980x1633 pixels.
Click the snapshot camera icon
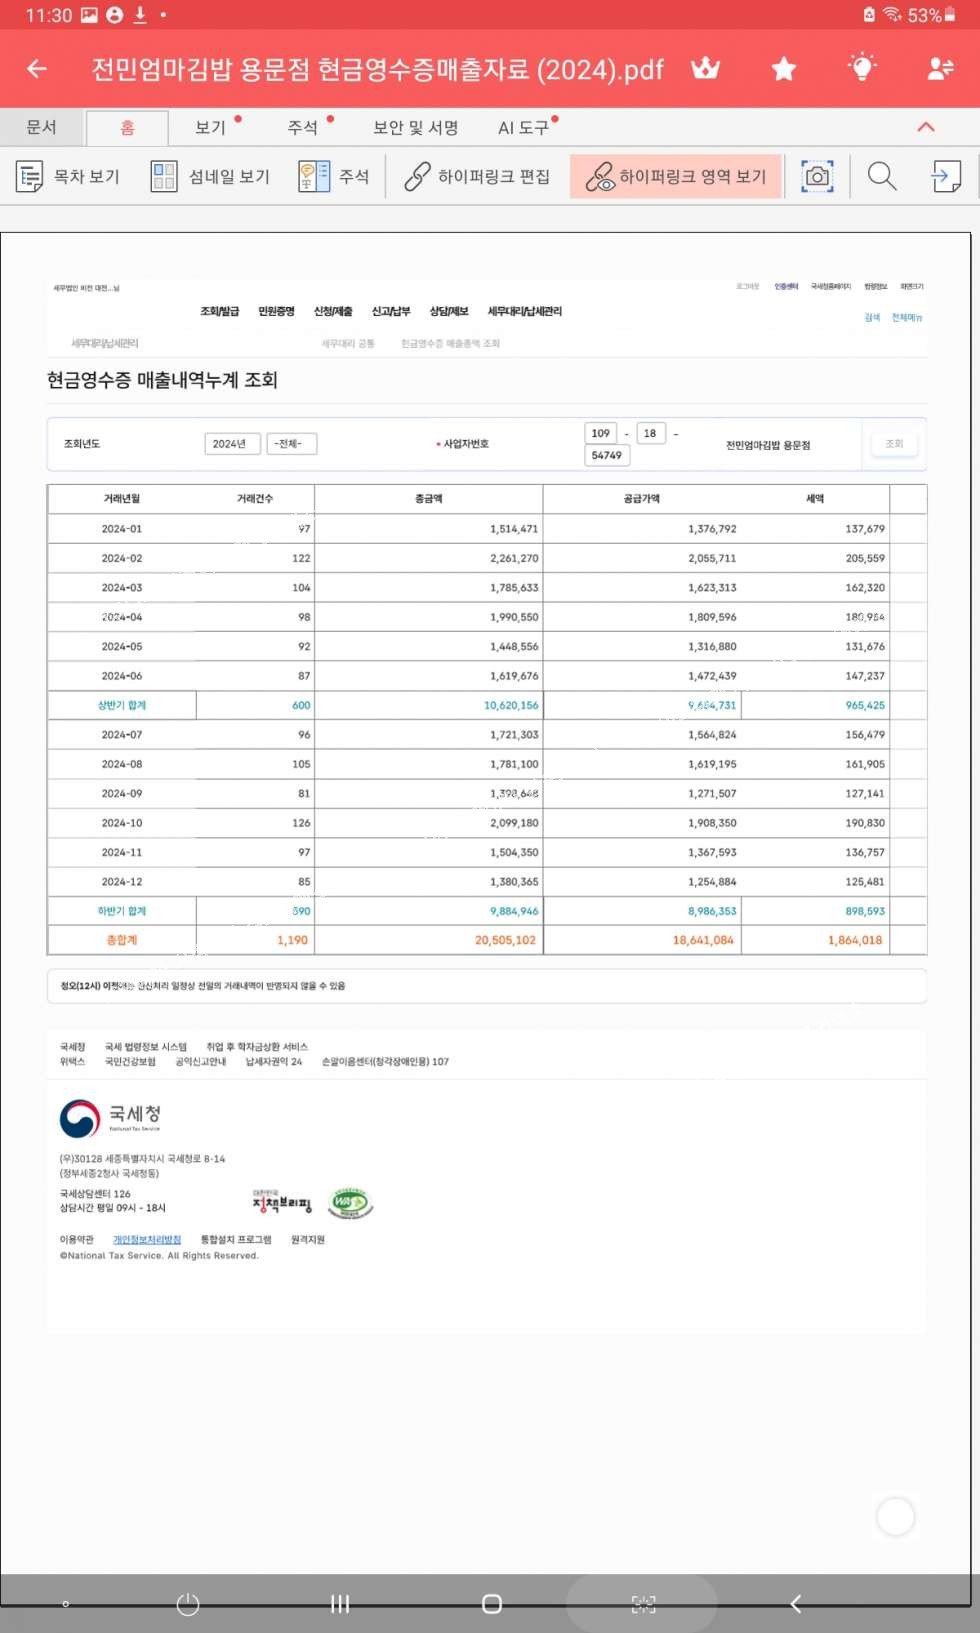pyautogui.click(x=817, y=177)
